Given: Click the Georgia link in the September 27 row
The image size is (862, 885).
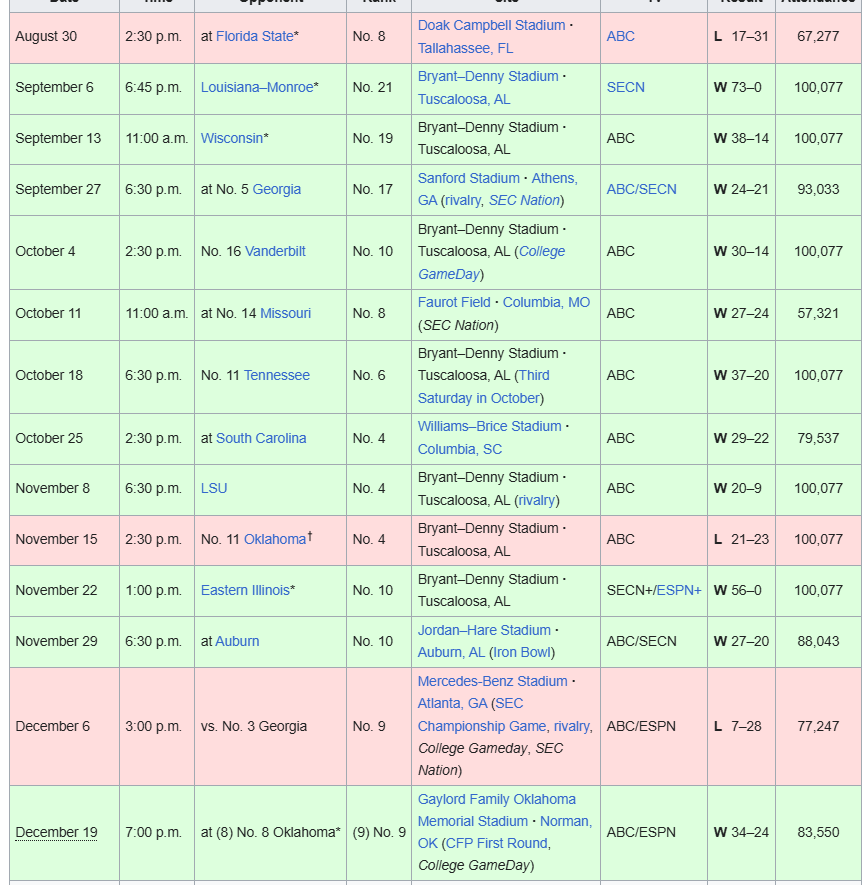Looking at the screenshot, I should (277, 189).
